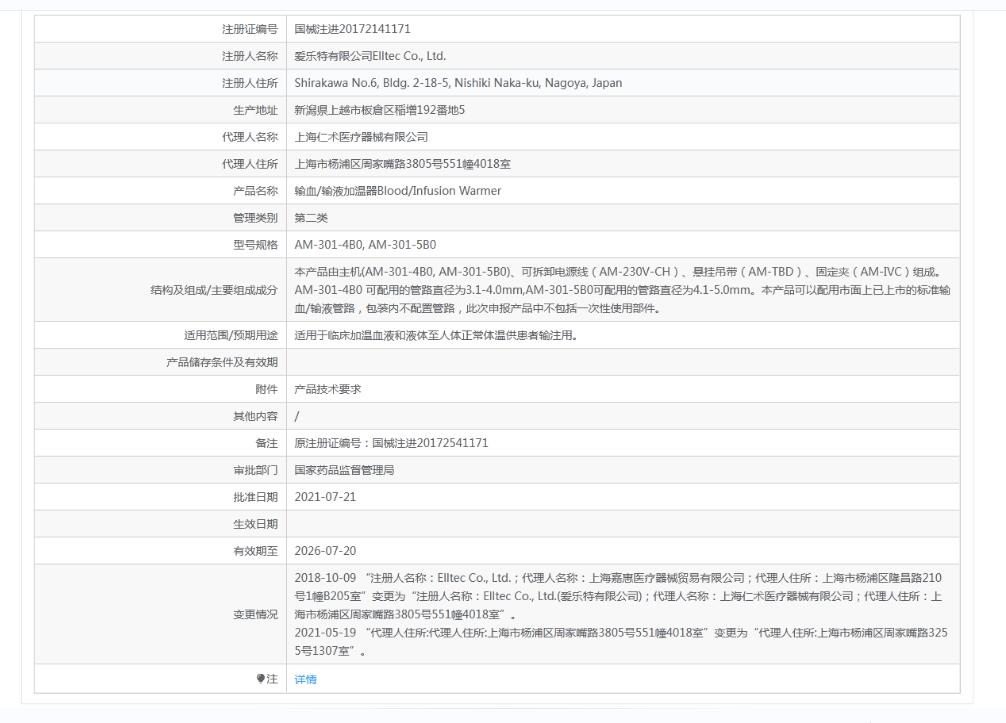
Task: Click the 2018-10-09 change record entry
Action: pos(620,596)
